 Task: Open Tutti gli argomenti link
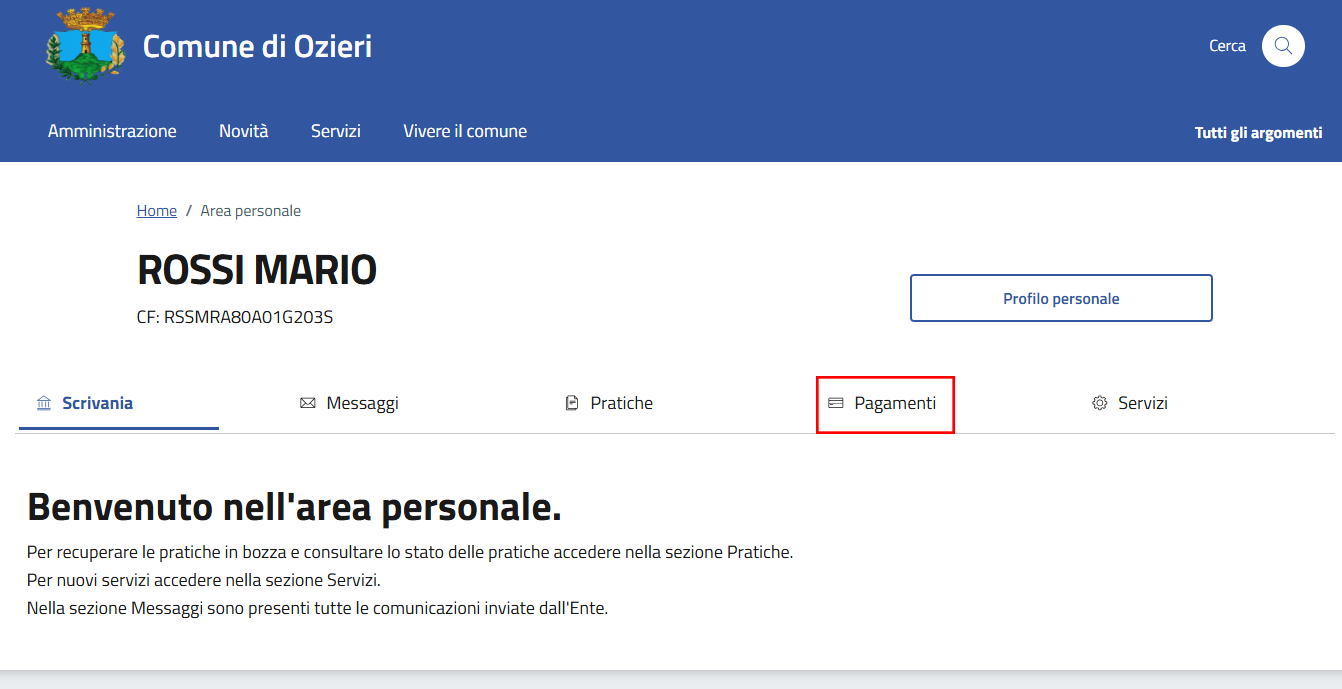[x=1259, y=132]
